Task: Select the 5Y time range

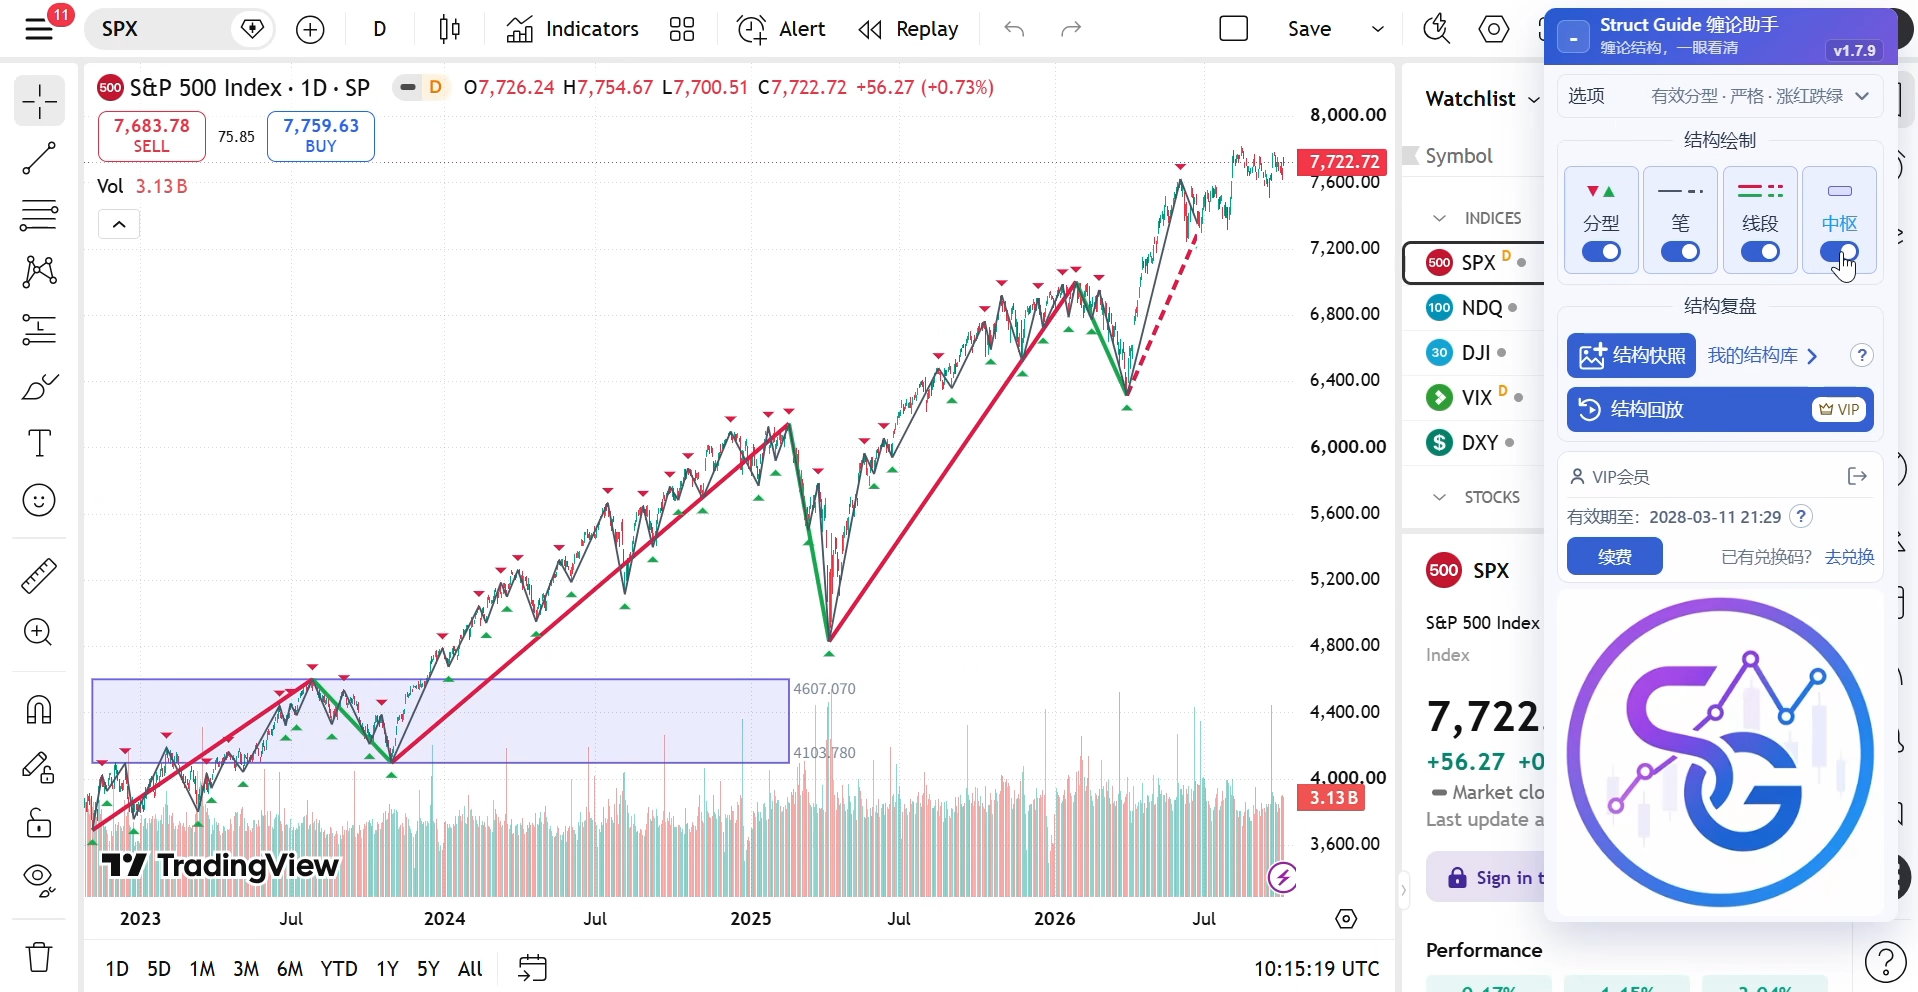Action: (x=428, y=968)
